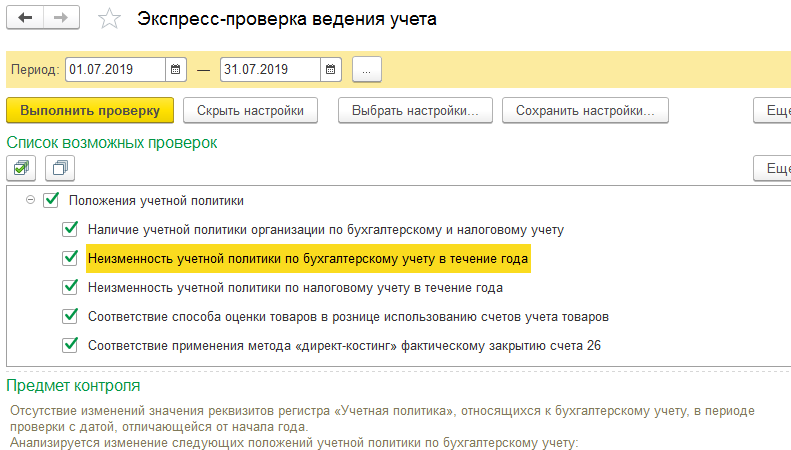Add page to favorites with star icon

click(110, 20)
